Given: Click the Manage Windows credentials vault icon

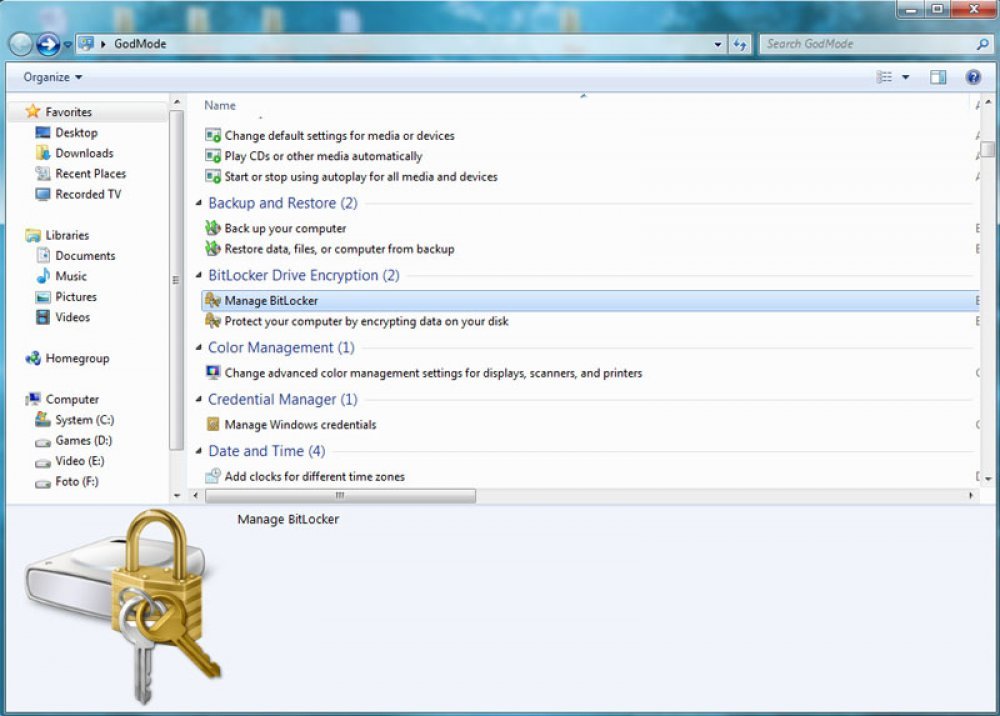Looking at the screenshot, I should pyautogui.click(x=213, y=424).
